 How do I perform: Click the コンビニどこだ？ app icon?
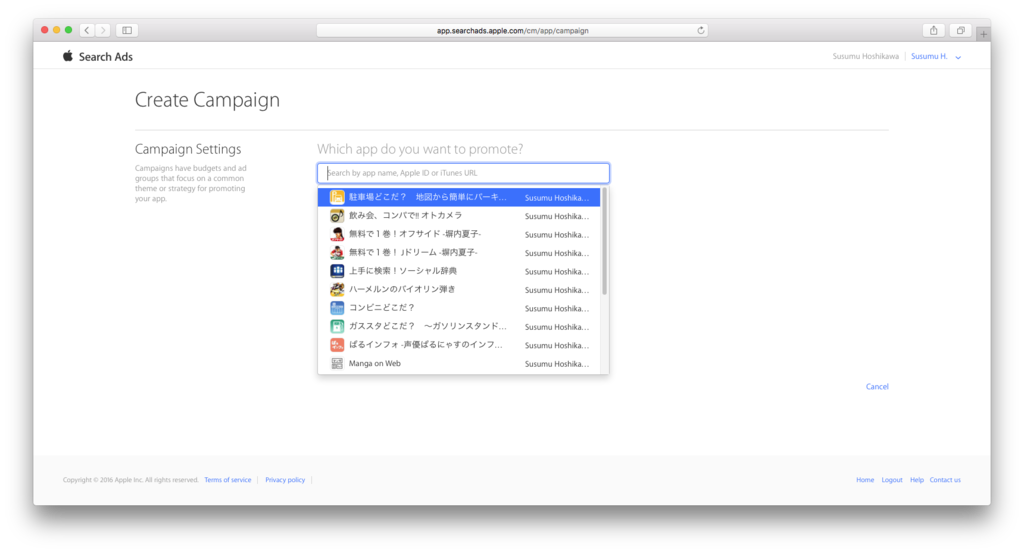[x=337, y=308]
